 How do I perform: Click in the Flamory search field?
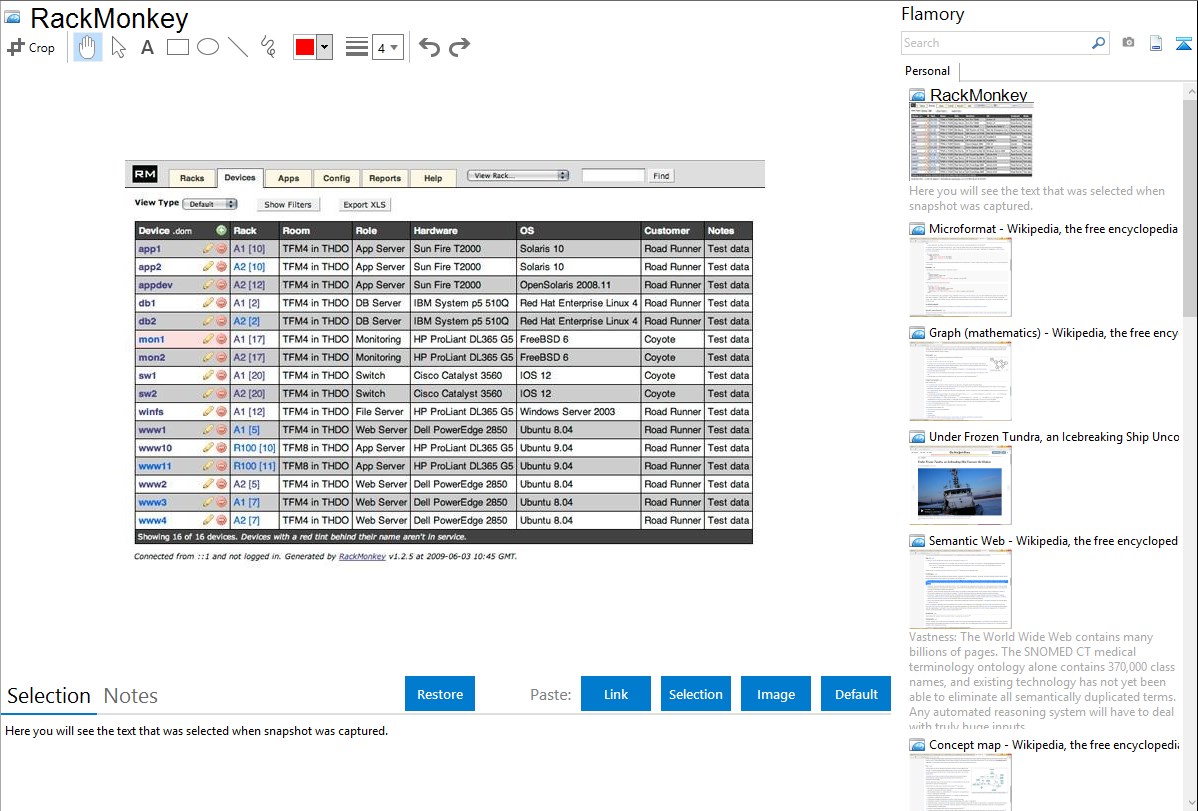point(995,43)
